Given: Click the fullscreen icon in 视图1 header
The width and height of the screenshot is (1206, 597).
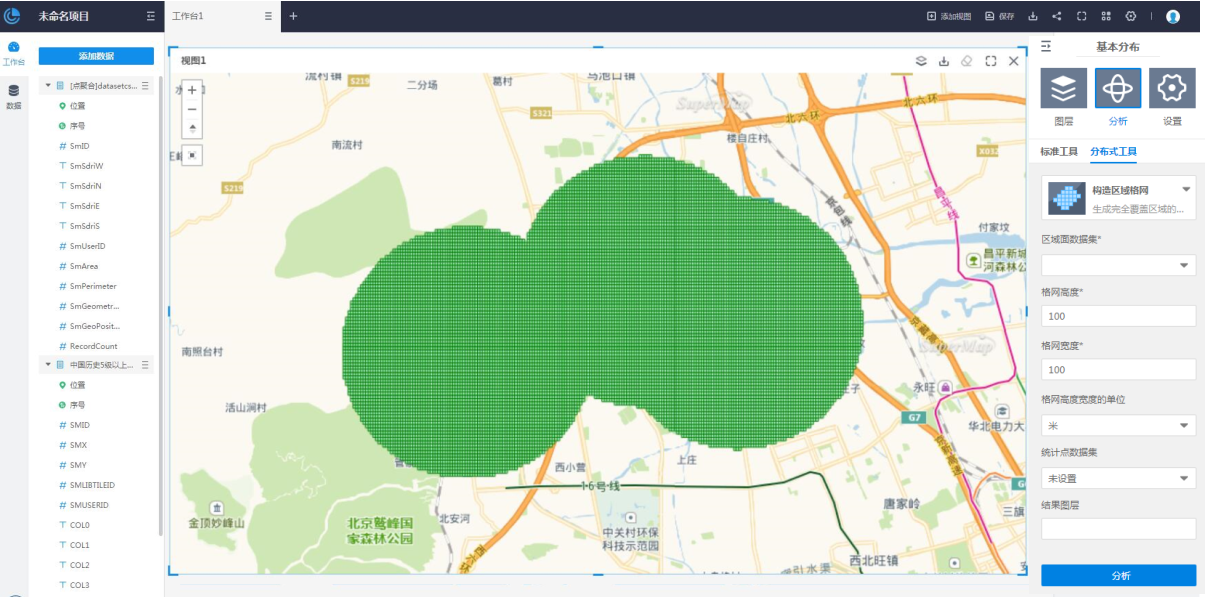Looking at the screenshot, I should point(990,61).
